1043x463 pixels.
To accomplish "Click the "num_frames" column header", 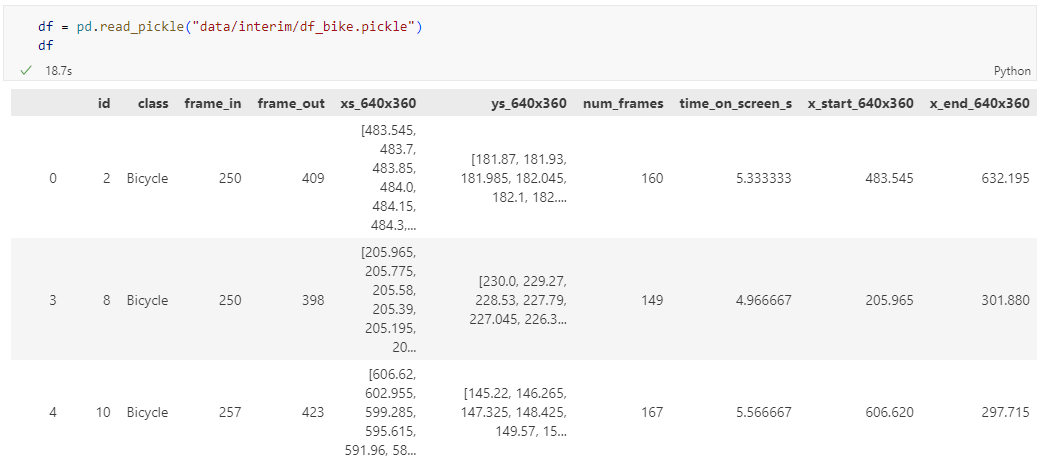I will (x=622, y=103).
